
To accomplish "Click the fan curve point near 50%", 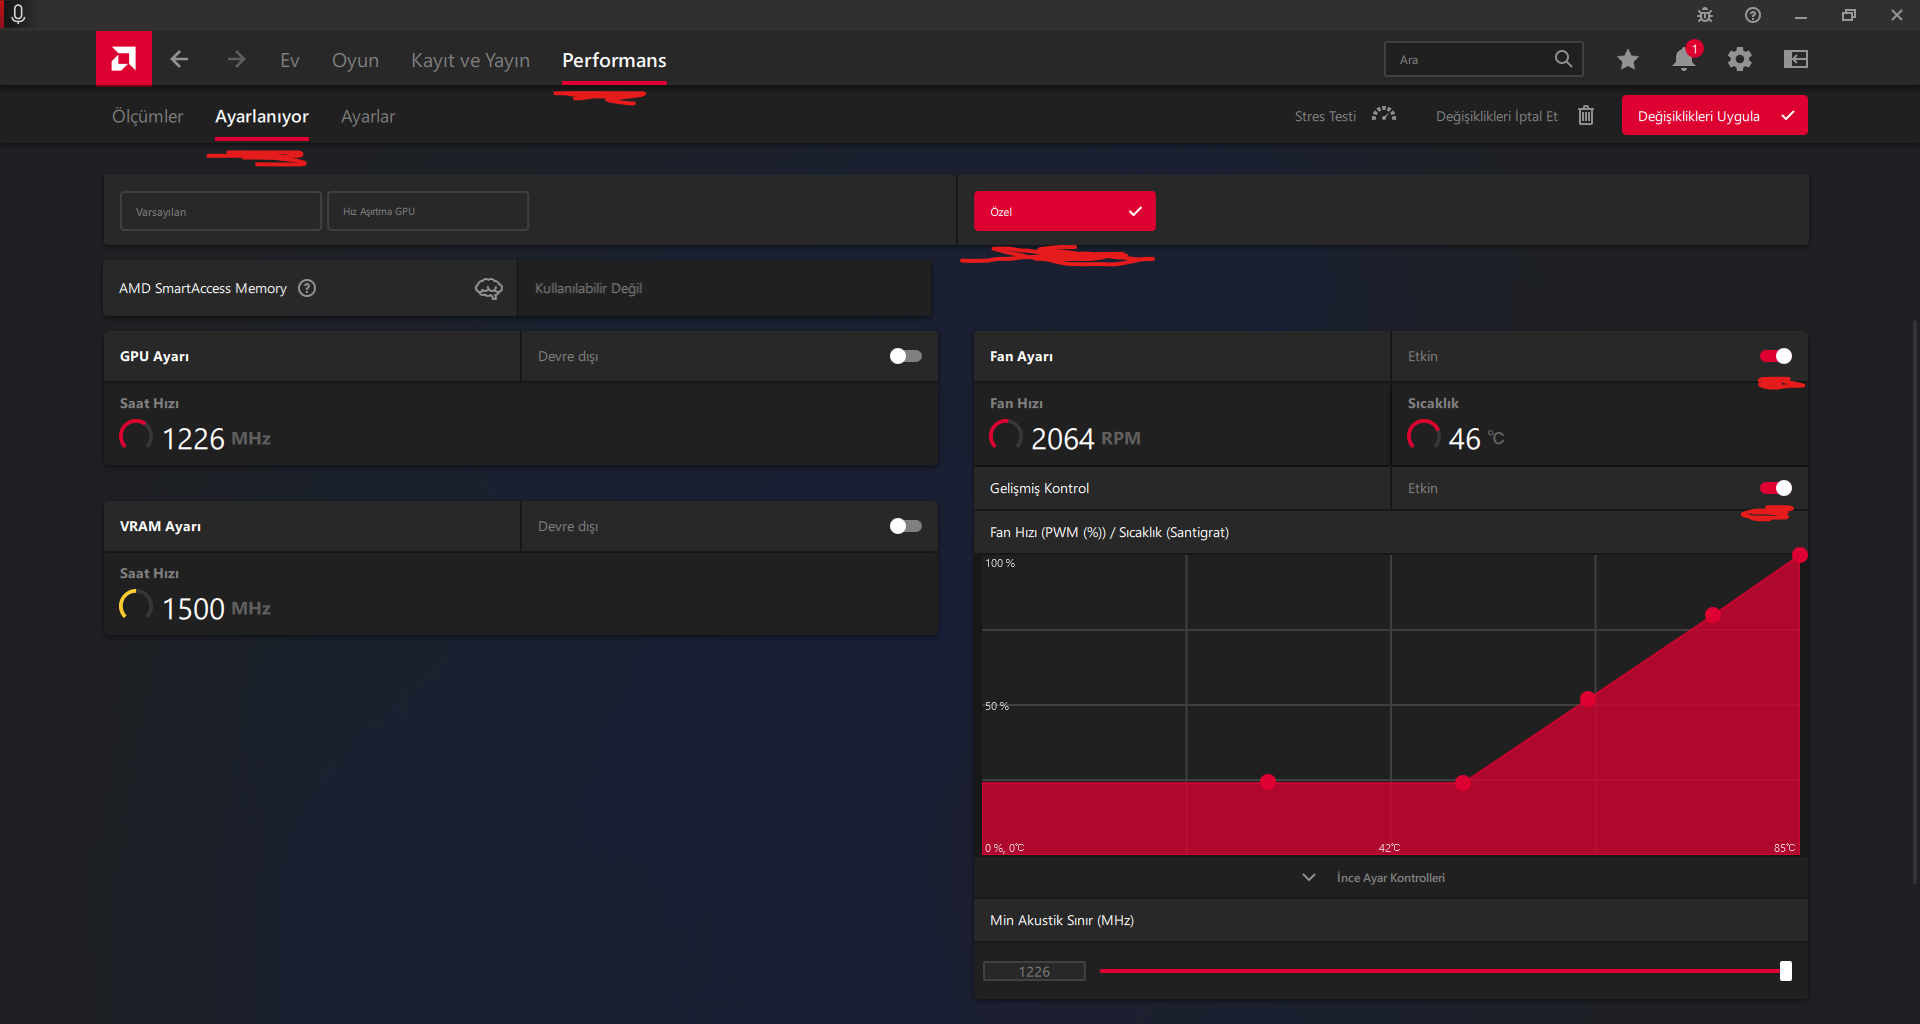I will [x=1588, y=698].
